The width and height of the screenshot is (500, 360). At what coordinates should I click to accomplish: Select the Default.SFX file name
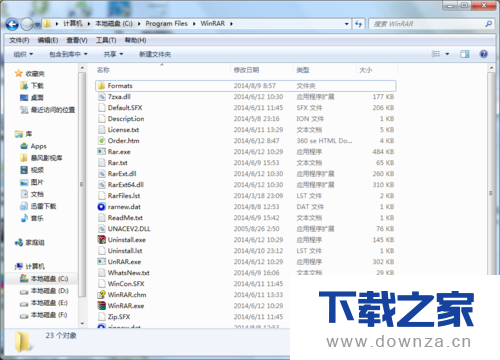pyautogui.click(x=125, y=108)
